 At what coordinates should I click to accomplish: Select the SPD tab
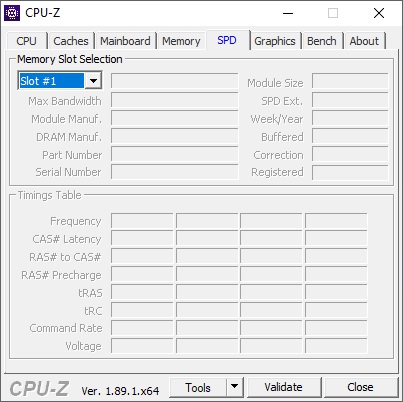[227, 40]
